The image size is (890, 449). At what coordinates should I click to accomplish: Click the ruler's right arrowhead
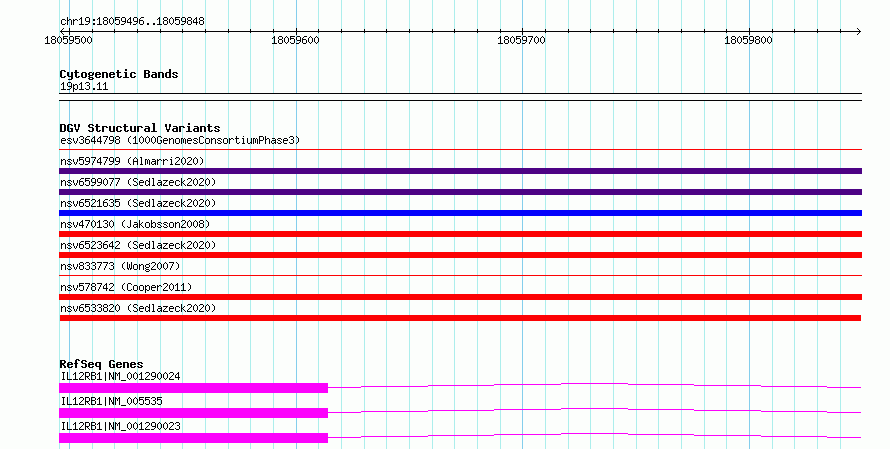click(x=858, y=32)
